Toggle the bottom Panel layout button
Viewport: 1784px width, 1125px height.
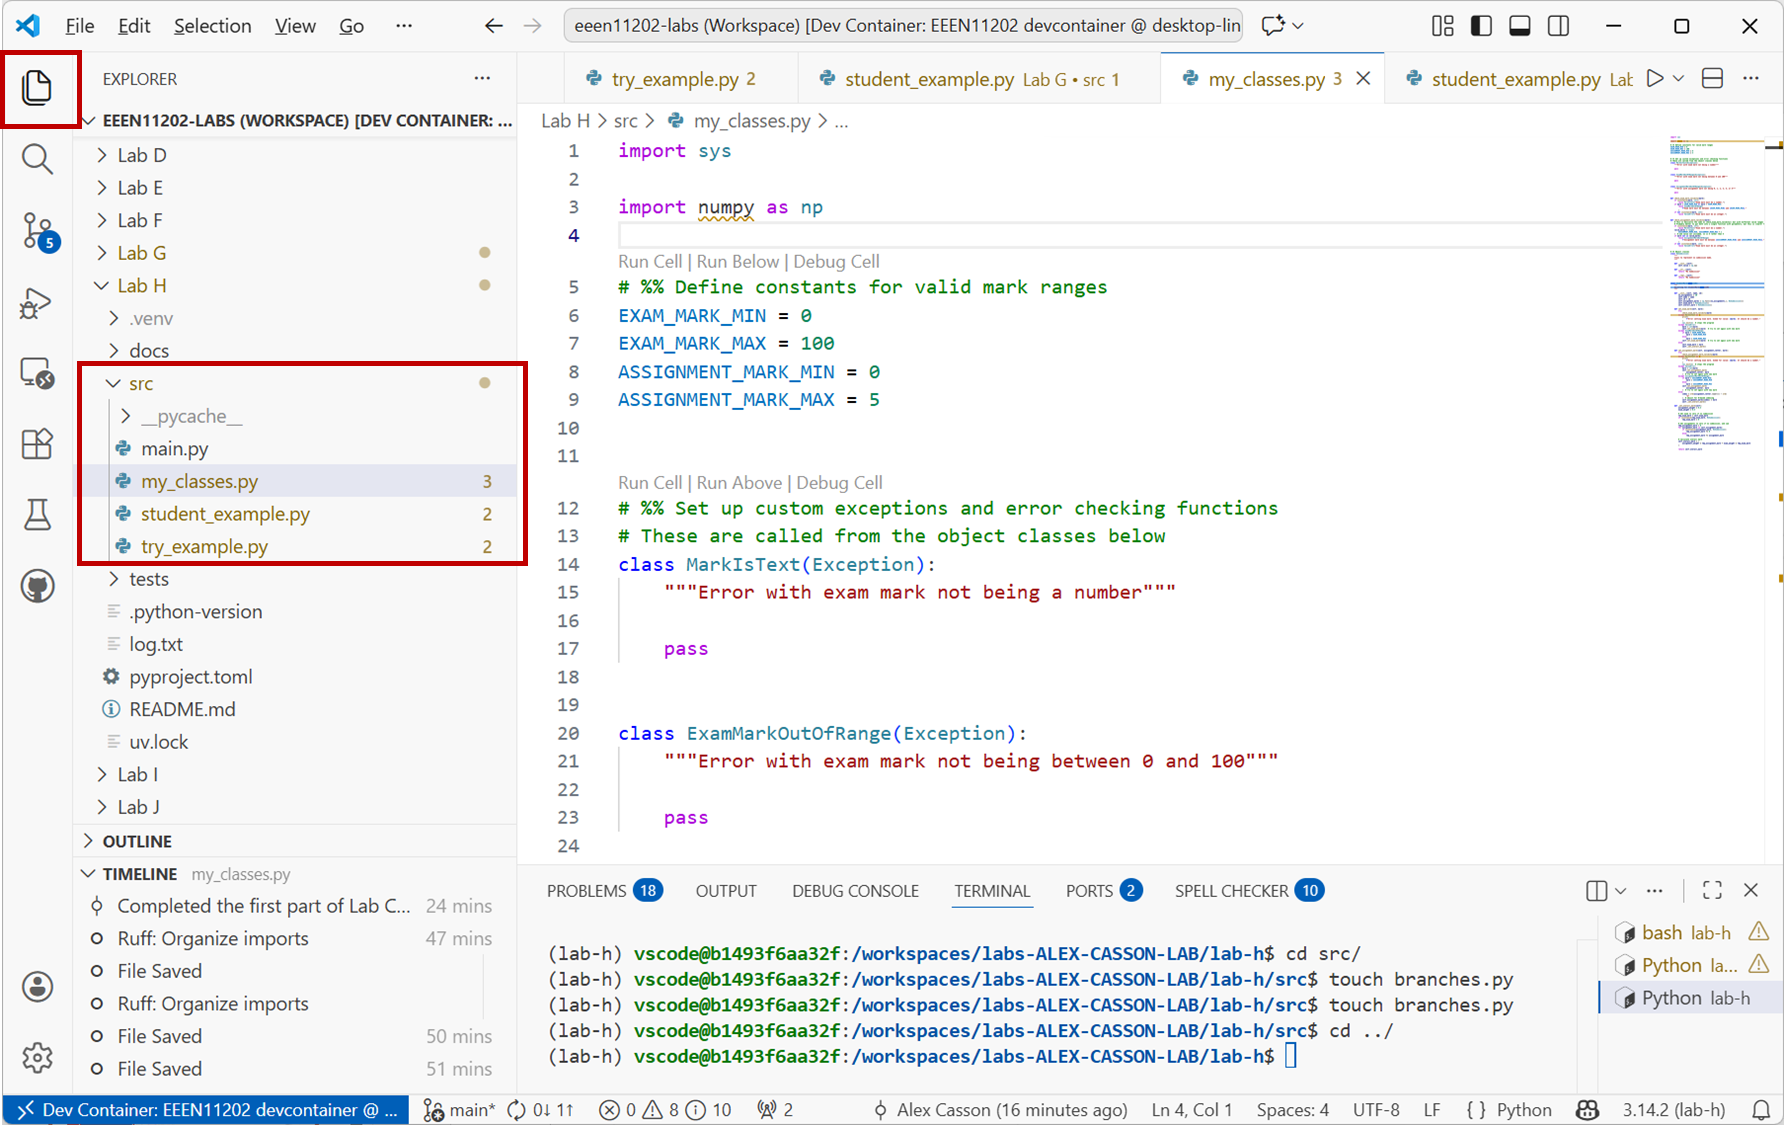tap(1519, 26)
